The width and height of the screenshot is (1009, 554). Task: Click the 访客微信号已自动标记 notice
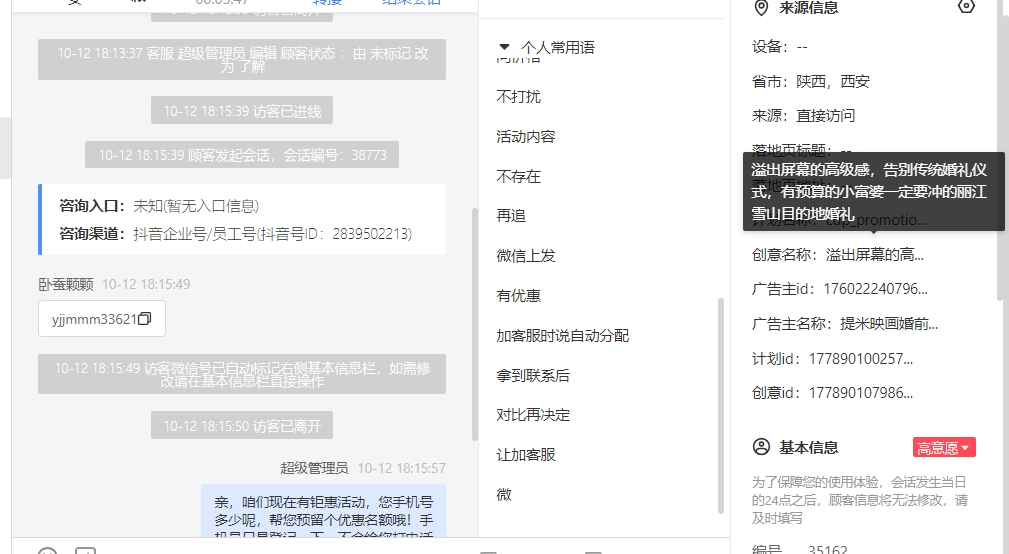click(x=242, y=374)
